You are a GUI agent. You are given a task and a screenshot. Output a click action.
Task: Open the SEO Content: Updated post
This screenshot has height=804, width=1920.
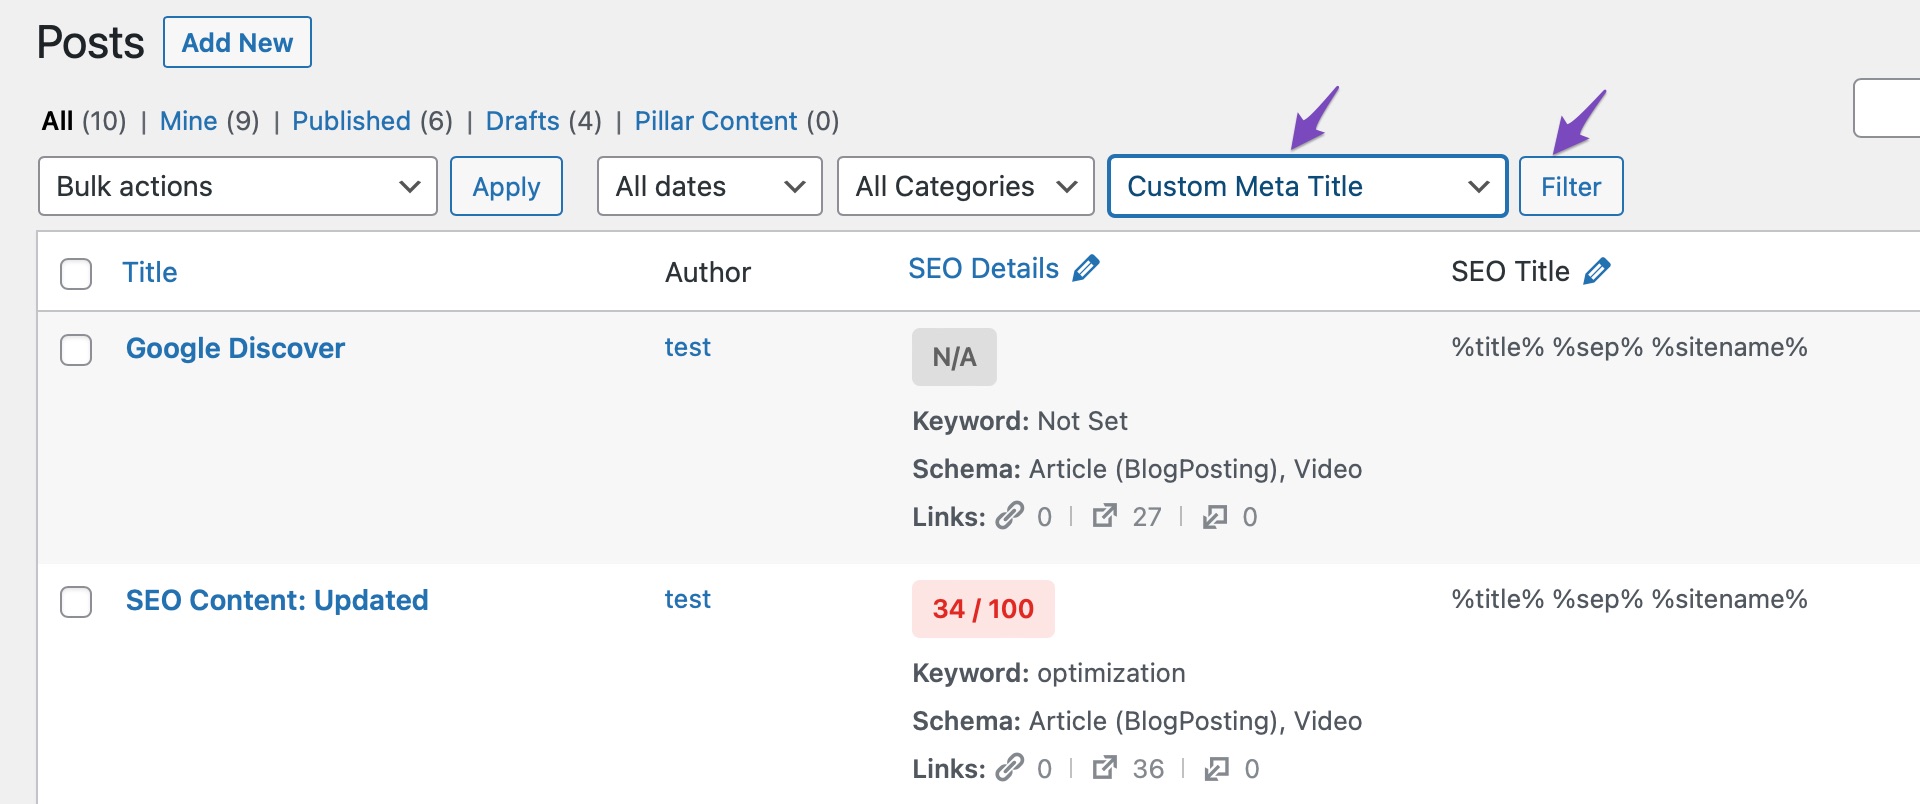coord(277,600)
